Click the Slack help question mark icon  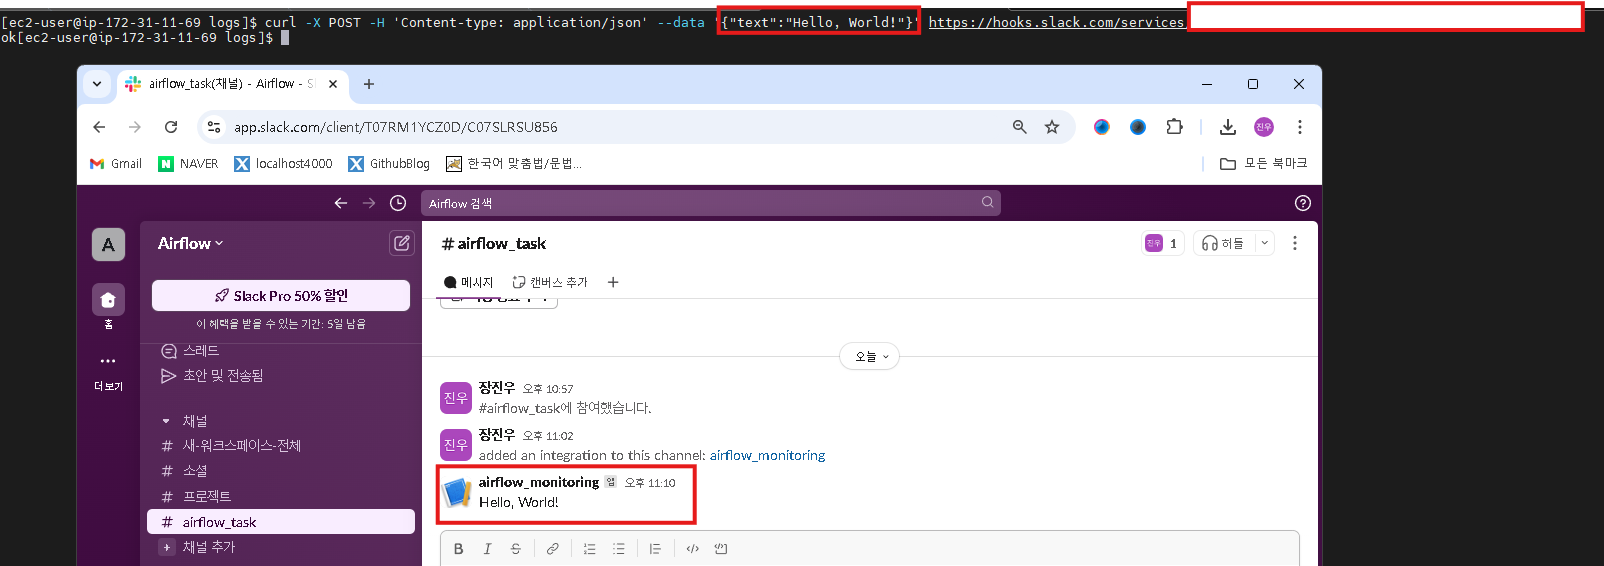pos(1302,203)
